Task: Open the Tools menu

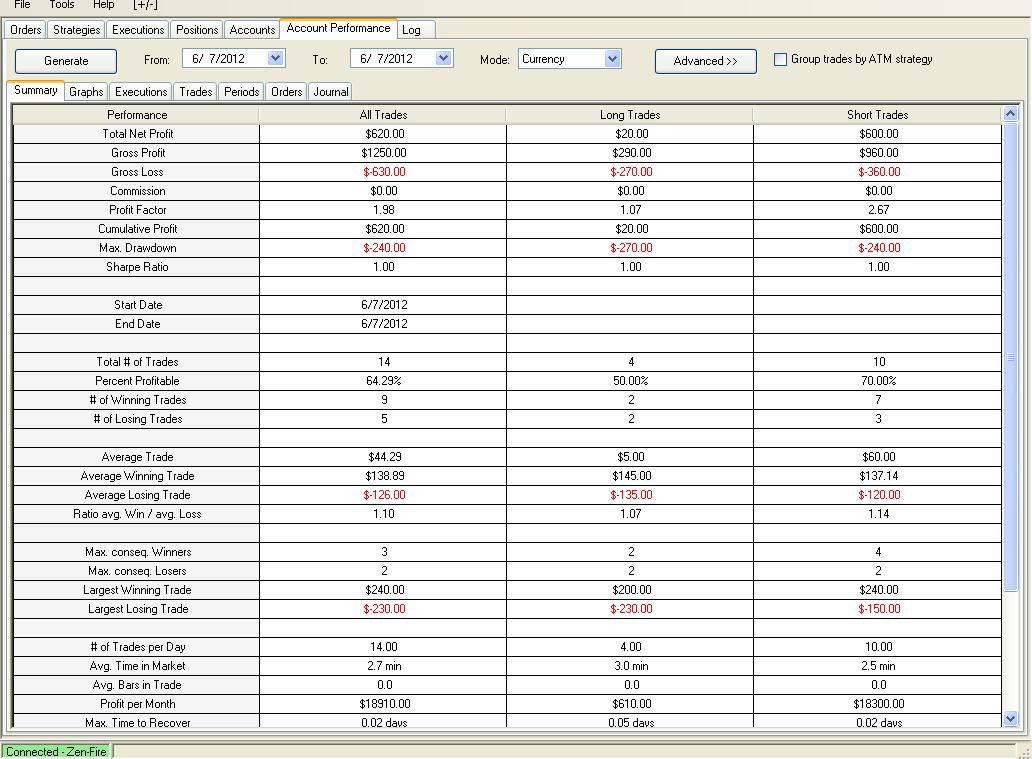Action: coord(62,5)
